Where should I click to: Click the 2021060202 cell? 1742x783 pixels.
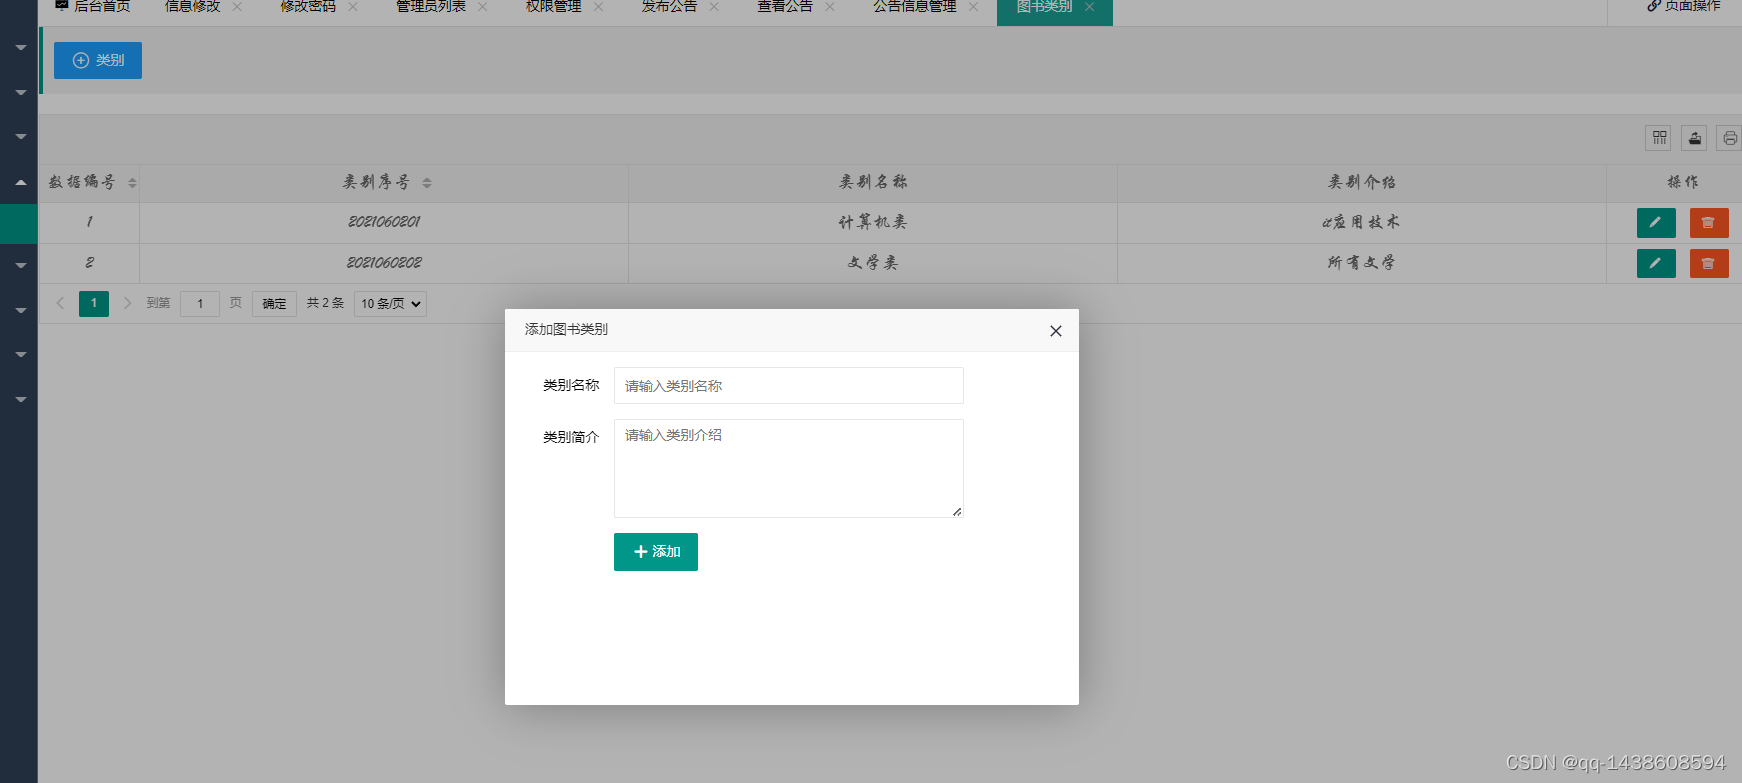click(x=384, y=263)
